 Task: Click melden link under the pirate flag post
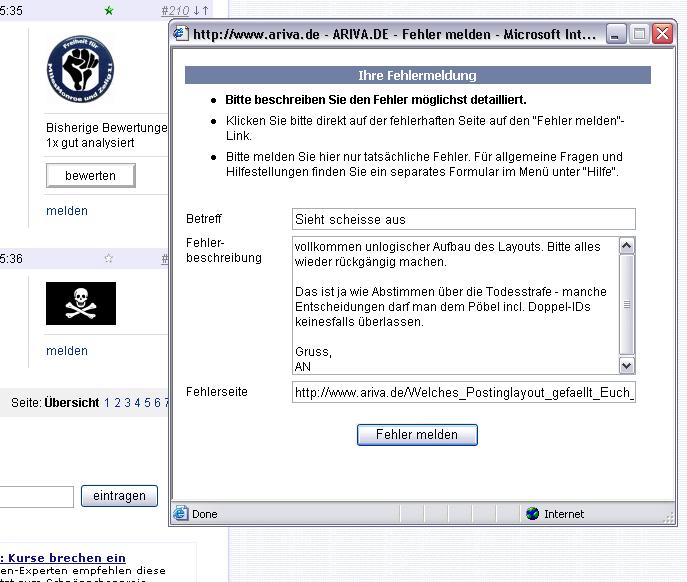point(67,351)
